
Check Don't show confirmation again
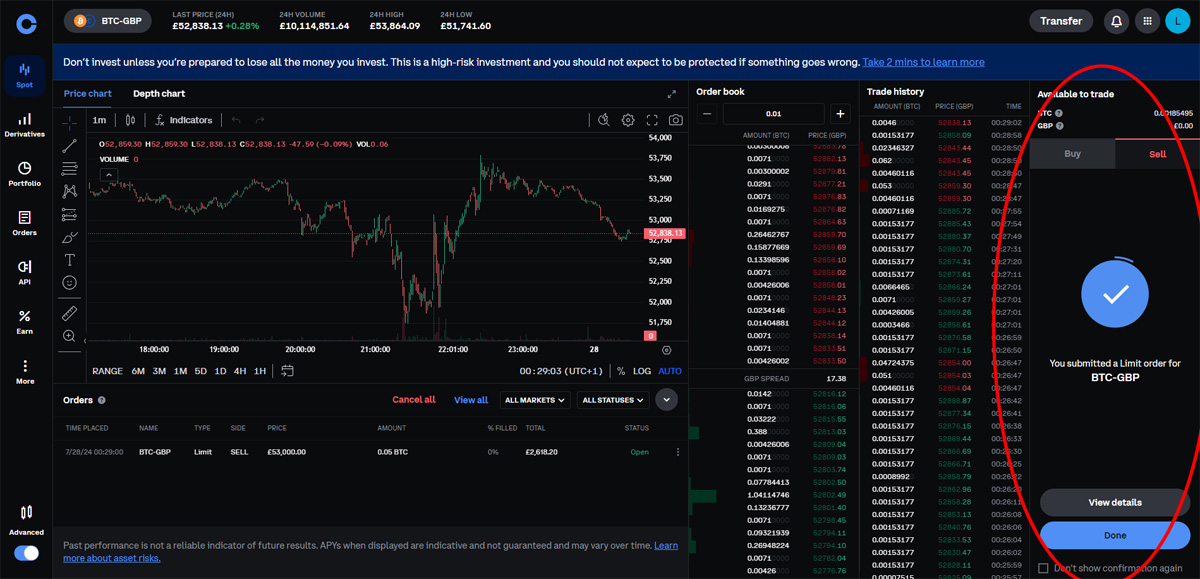[x=1044, y=568]
